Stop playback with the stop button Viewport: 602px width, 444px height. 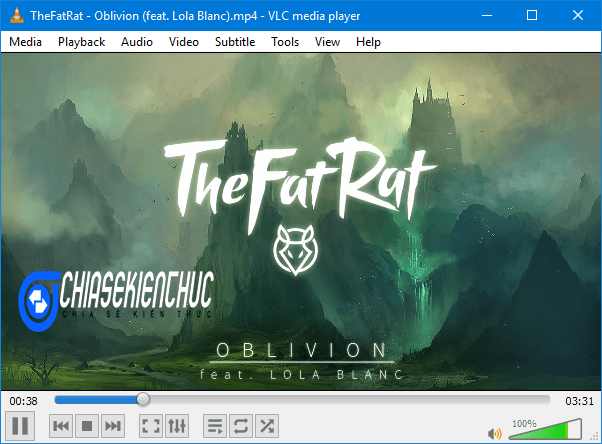click(87, 426)
